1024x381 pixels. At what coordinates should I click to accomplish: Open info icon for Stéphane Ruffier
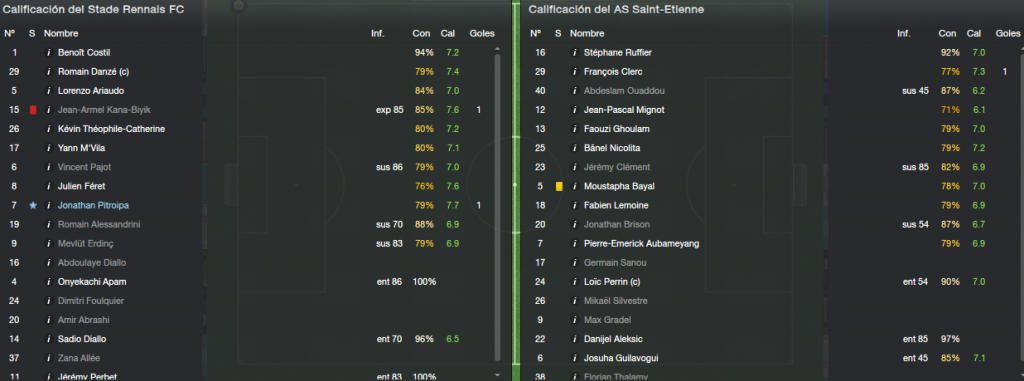pyautogui.click(x=575, y=52)
